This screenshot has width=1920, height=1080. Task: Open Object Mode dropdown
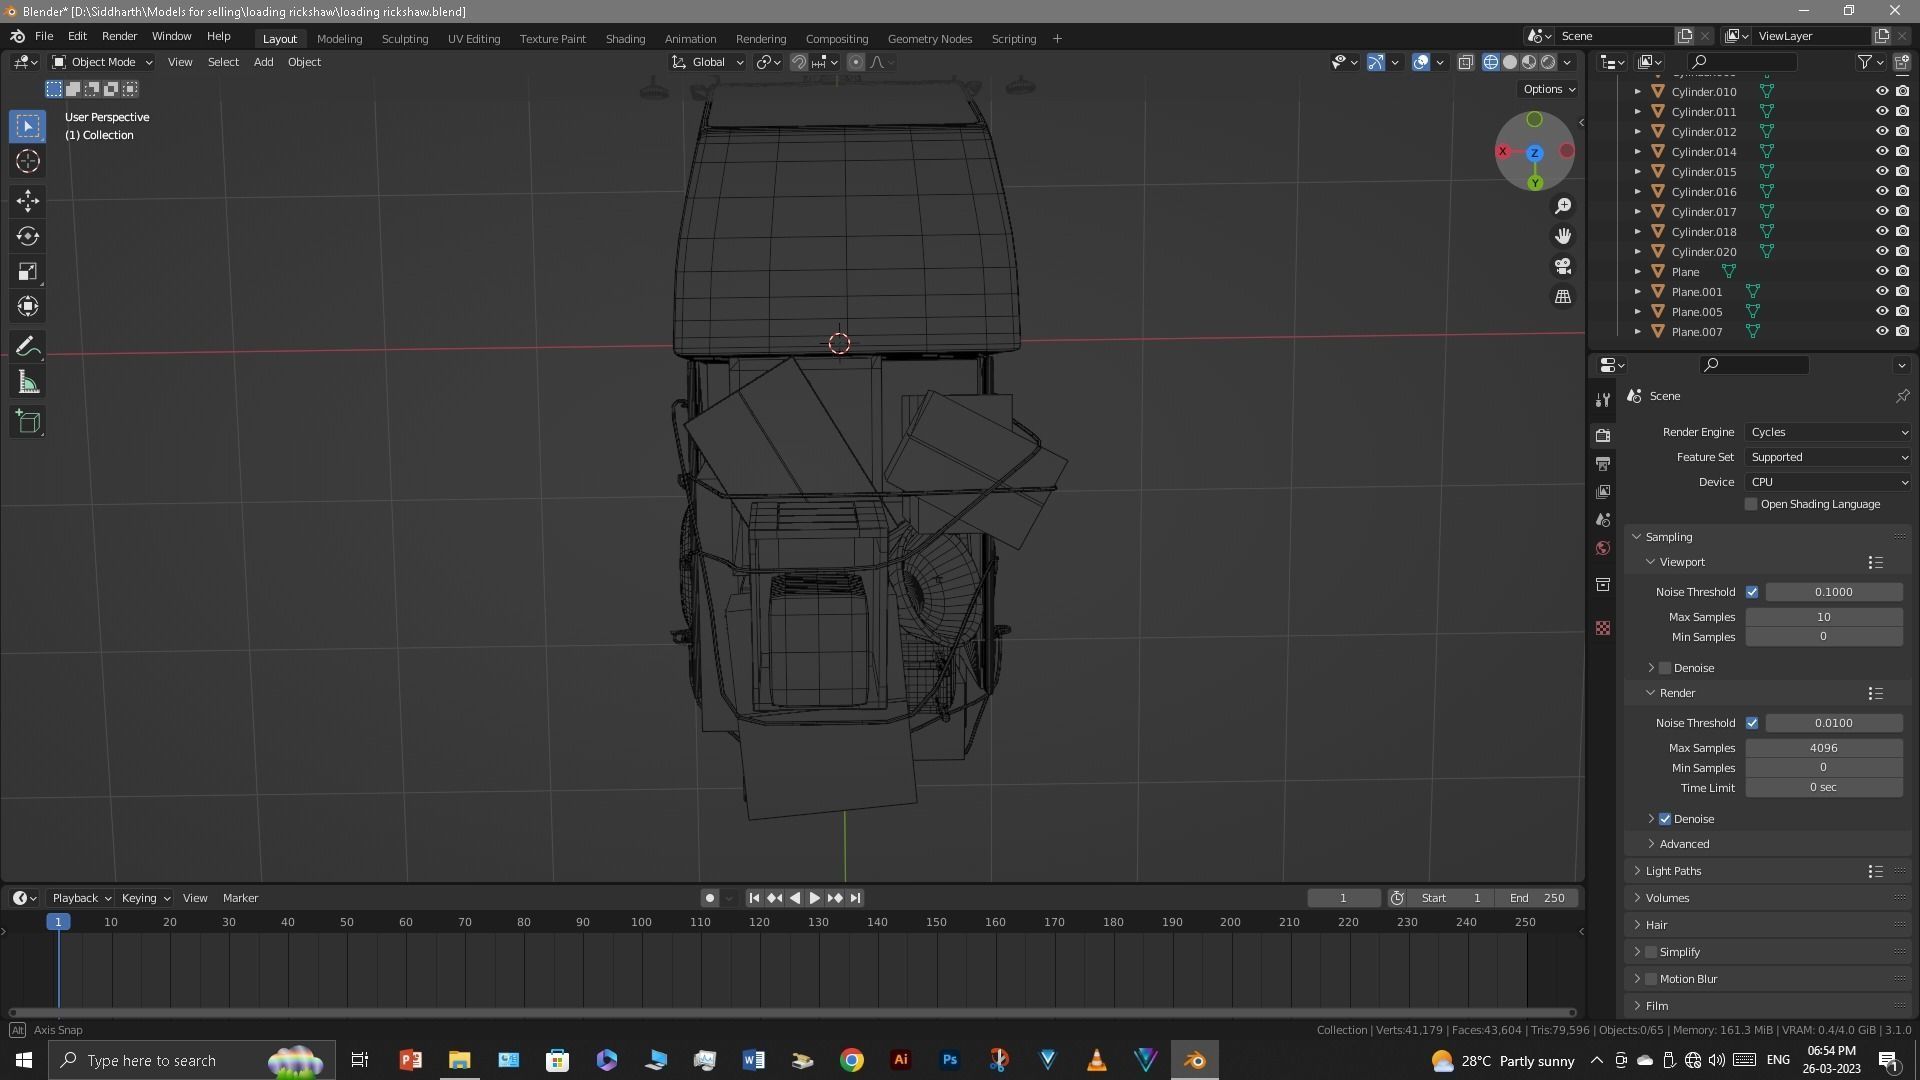pyautogui.click(x=102, y=62)
